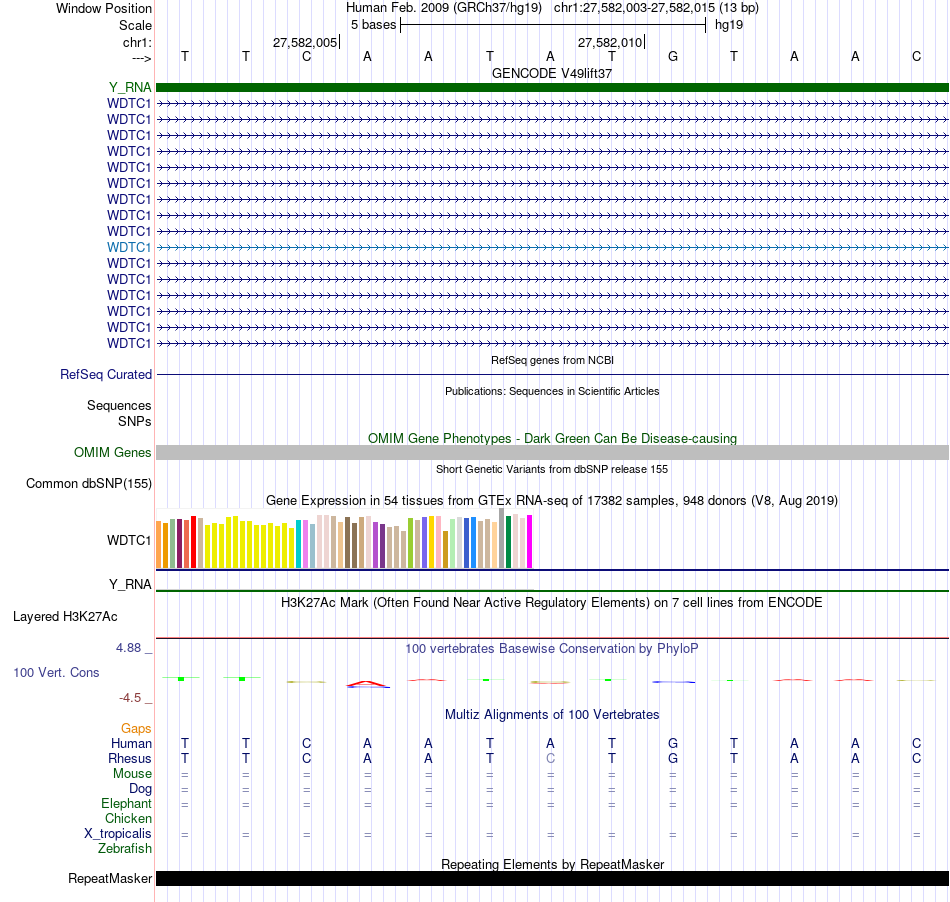The height and width of the screenshot is (902, 950).
Task: Click the gray OMIM Genes bar
Action: tap(552, 453)
